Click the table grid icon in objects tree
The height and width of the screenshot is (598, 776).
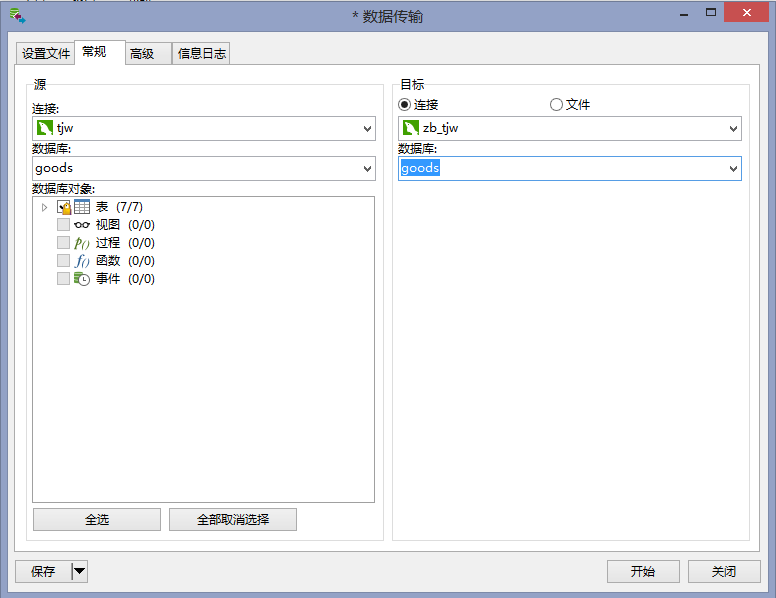point(82,207)
